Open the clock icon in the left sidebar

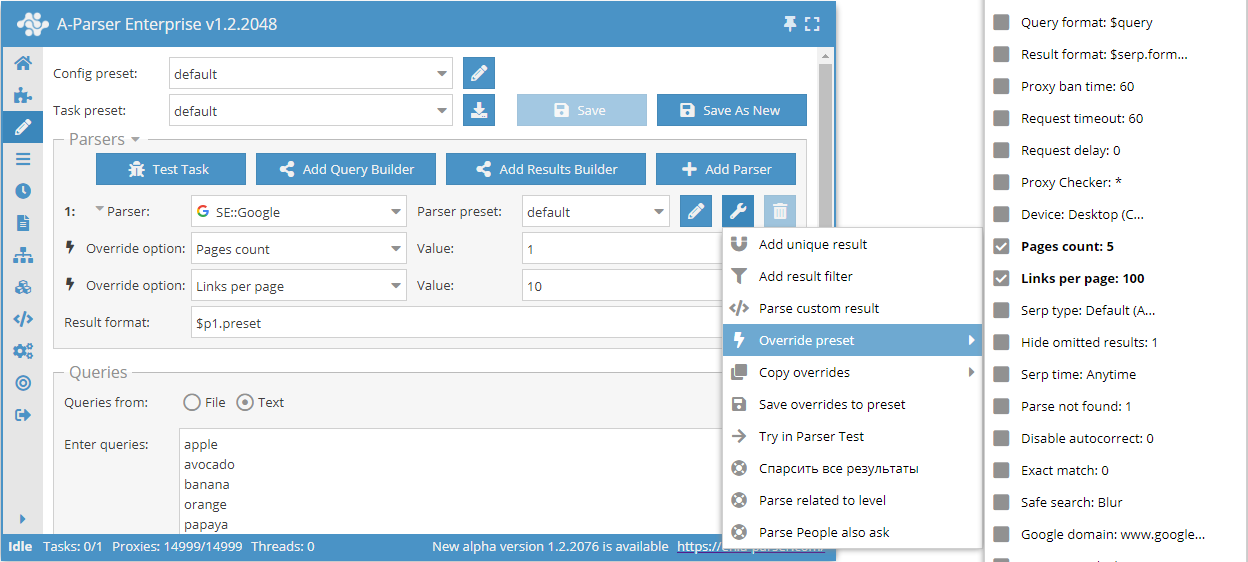(x=22, y=191)
